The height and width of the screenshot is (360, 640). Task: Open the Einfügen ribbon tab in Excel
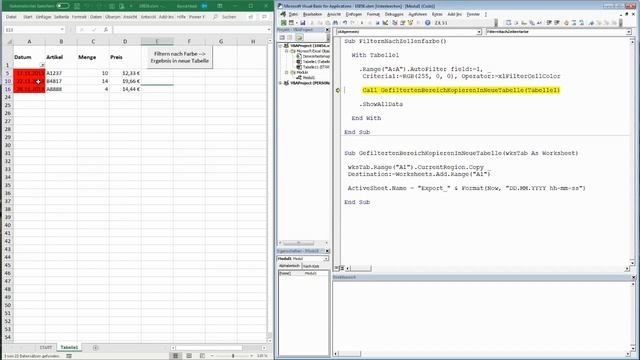tap(43, 17)
